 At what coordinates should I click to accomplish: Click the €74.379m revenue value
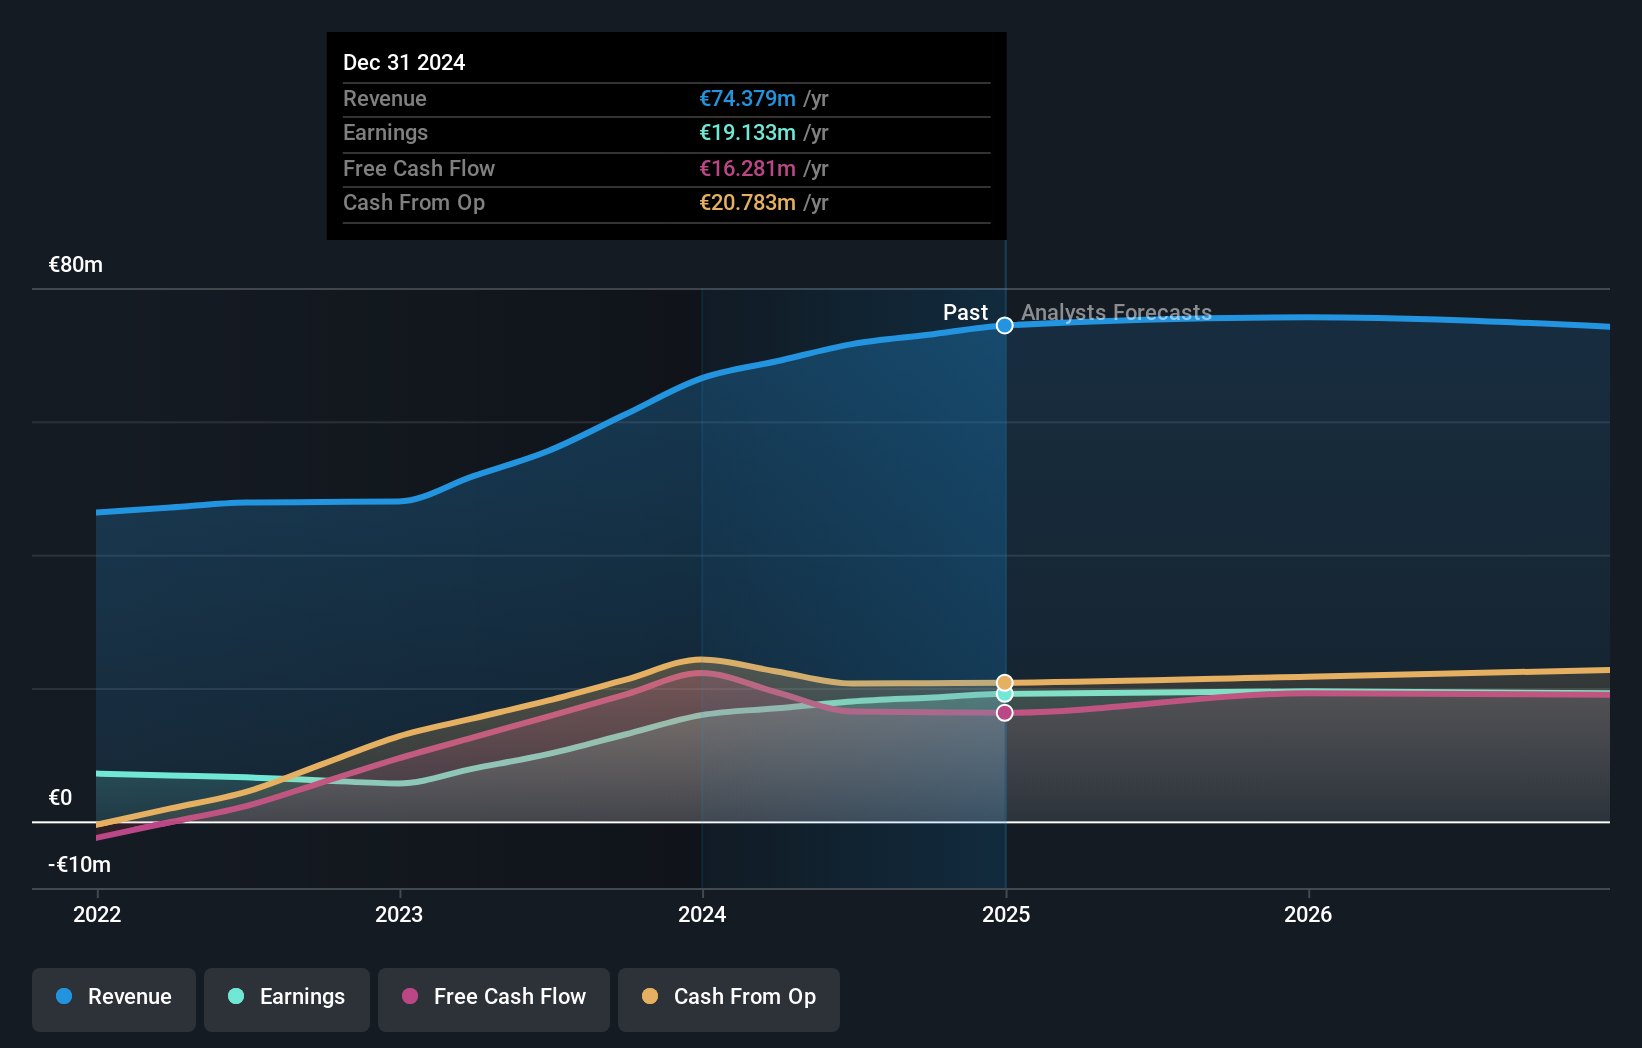[x=747, y=98]
